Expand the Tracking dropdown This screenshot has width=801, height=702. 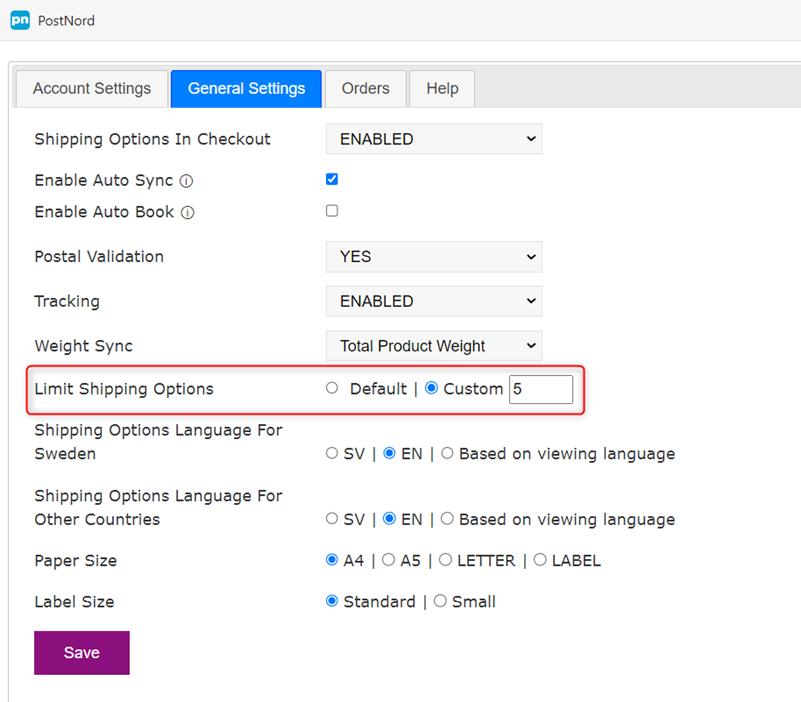click(x=434, y=301)
